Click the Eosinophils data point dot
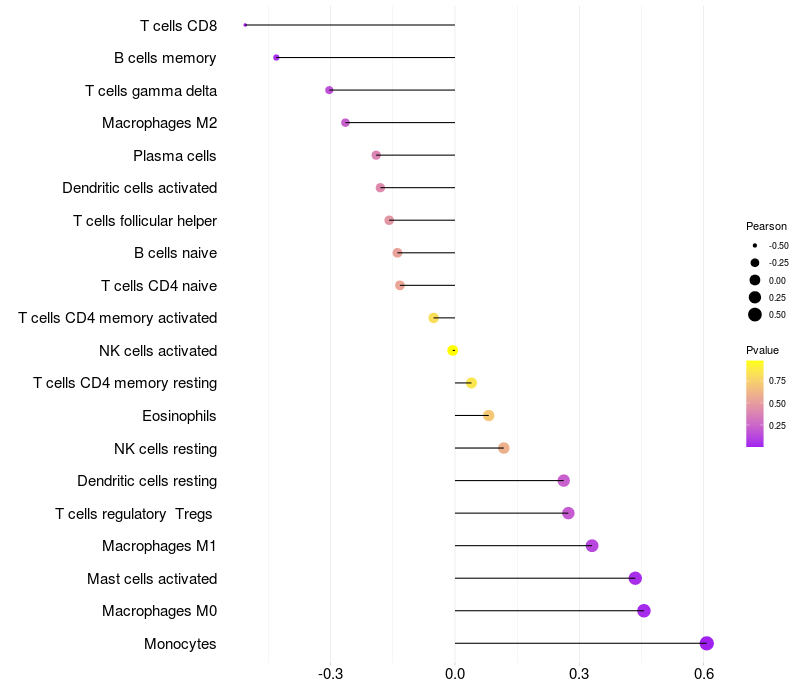Screen dimensions: 800x700 pos(489,416)
